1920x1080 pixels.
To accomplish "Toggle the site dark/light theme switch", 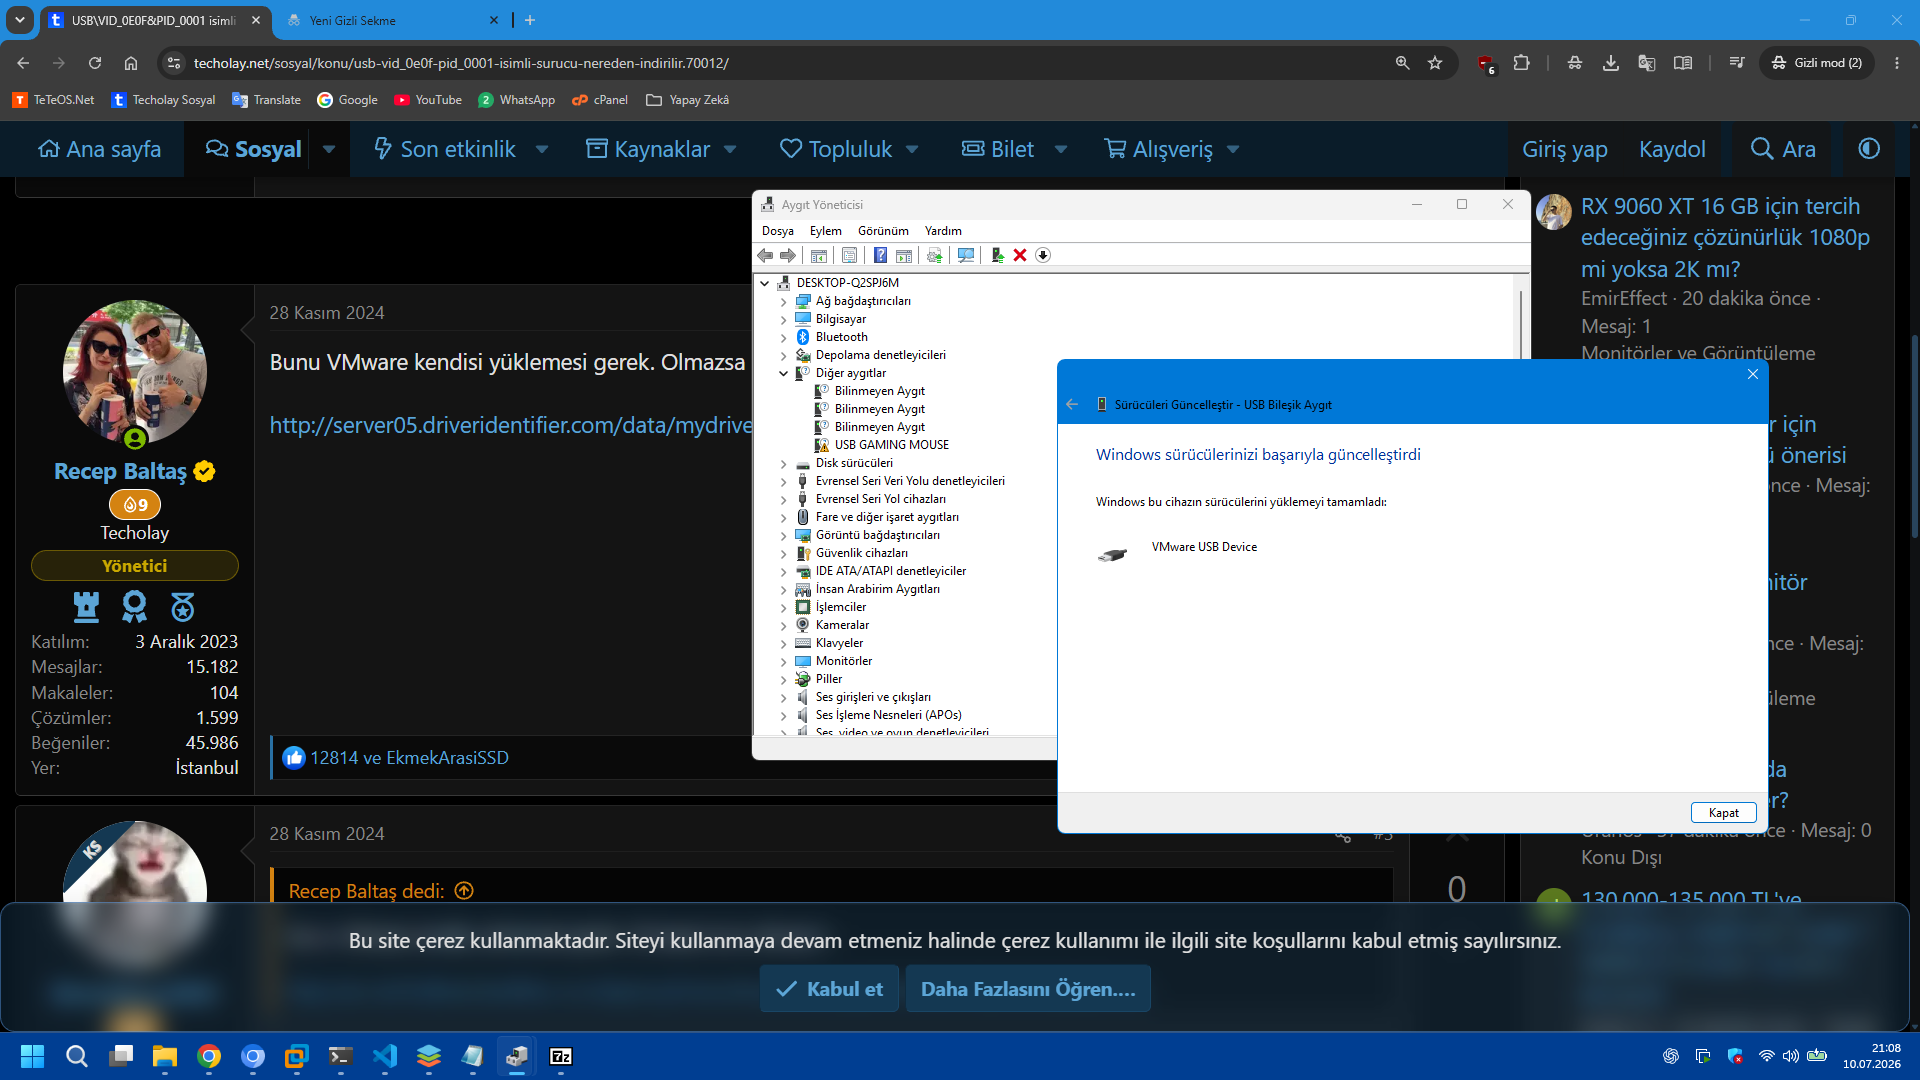I will 1869,149.
